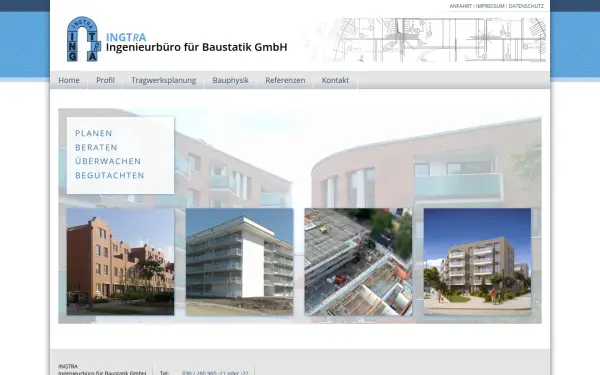Image resolution: width=600 pixels, height=375 pixels.
Task: Go to Tragwerksplanung page
Action: click(x=163, y=80)
